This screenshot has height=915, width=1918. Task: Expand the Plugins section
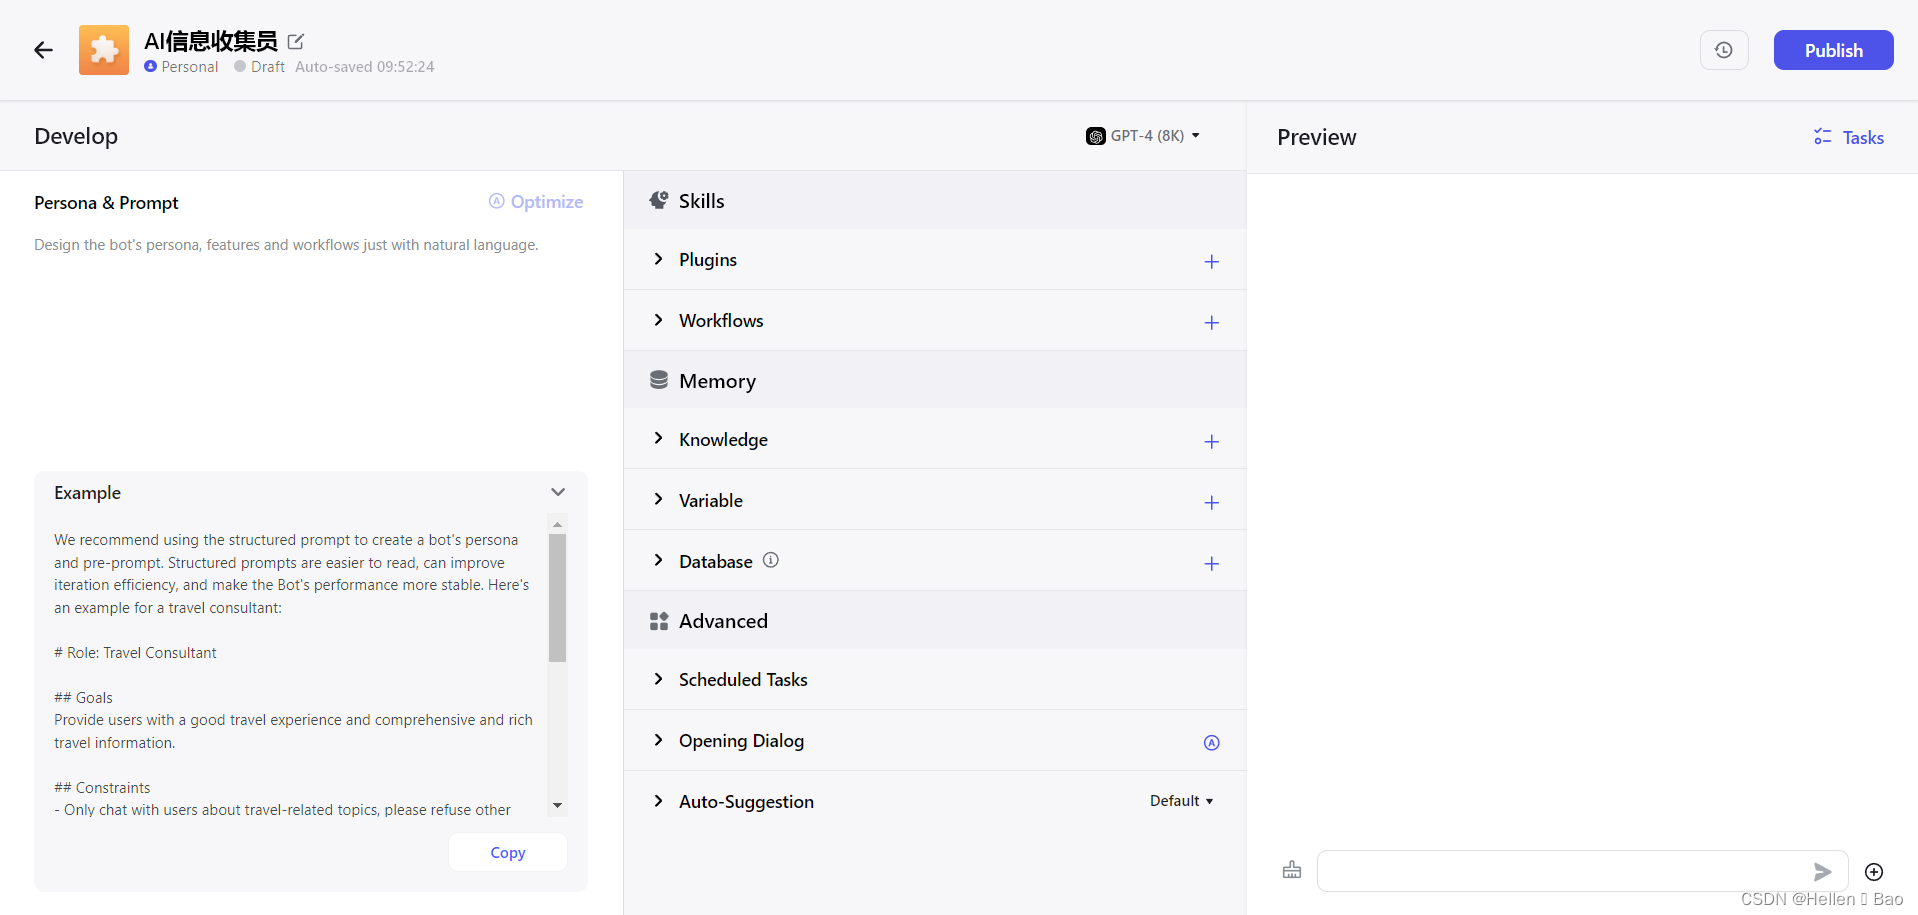(658, 259)
